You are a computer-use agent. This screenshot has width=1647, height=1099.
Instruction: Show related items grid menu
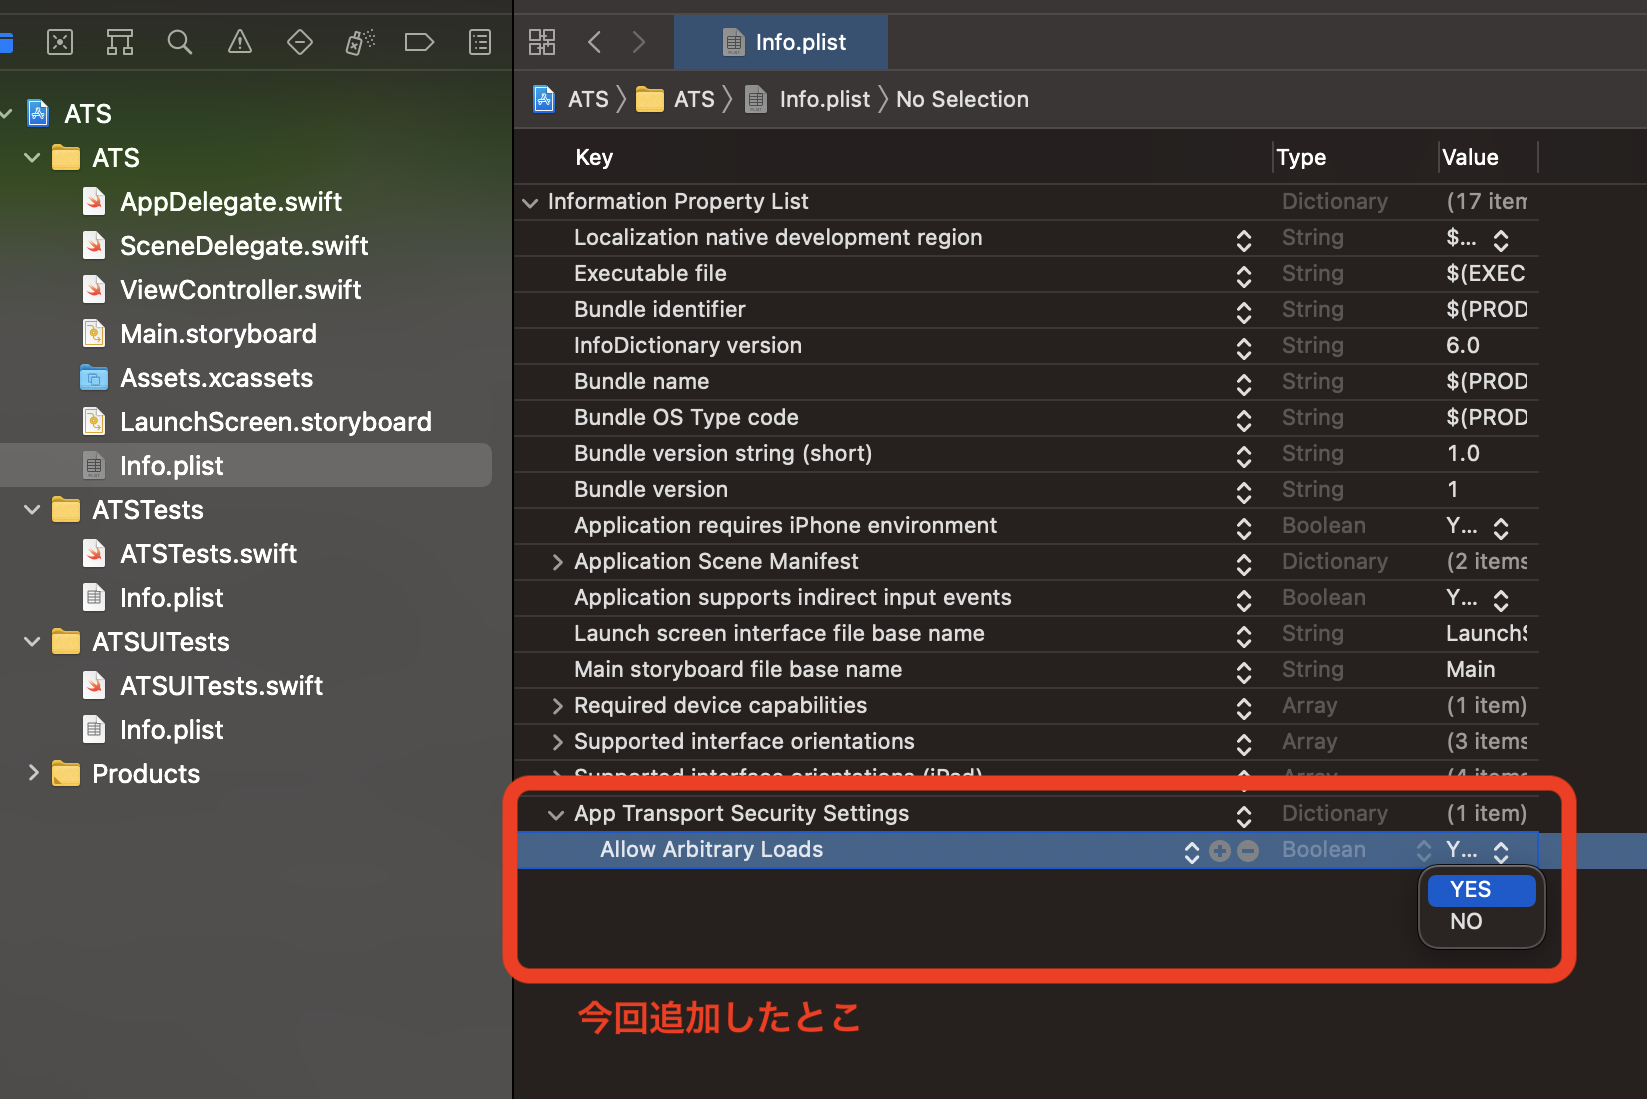(542, 42)
